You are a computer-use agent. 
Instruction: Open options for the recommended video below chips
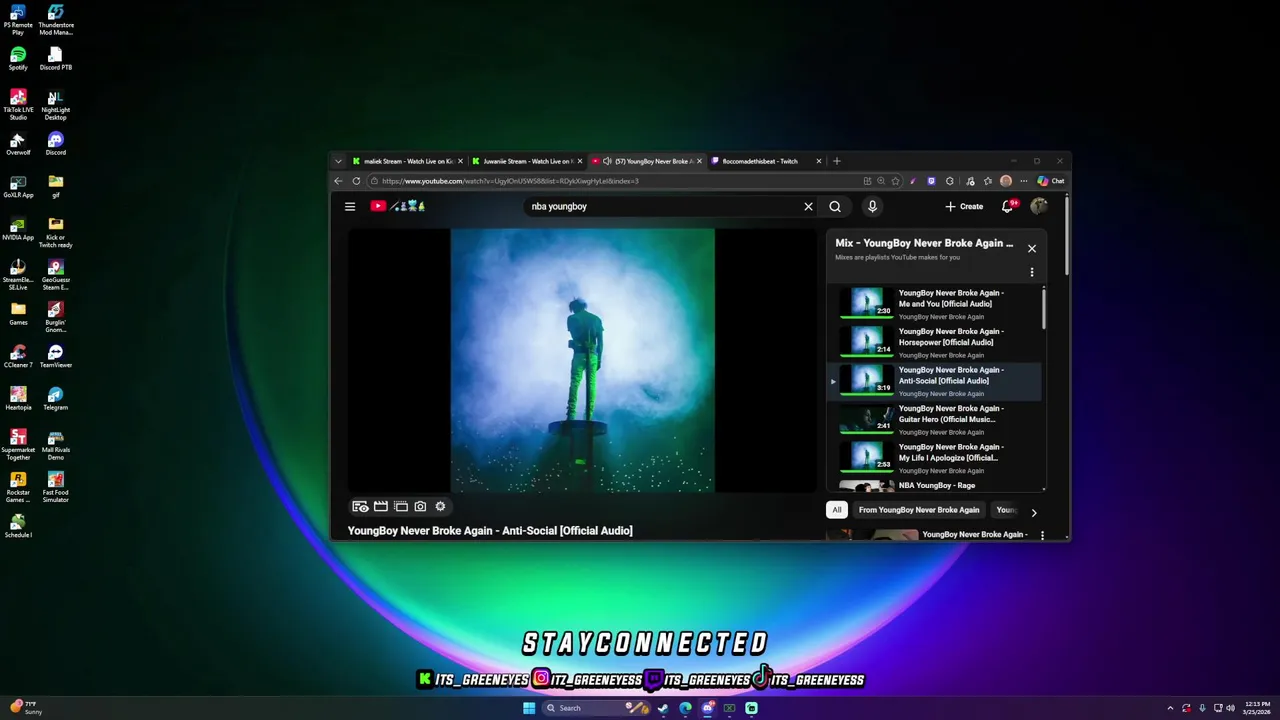(1042, 535)
